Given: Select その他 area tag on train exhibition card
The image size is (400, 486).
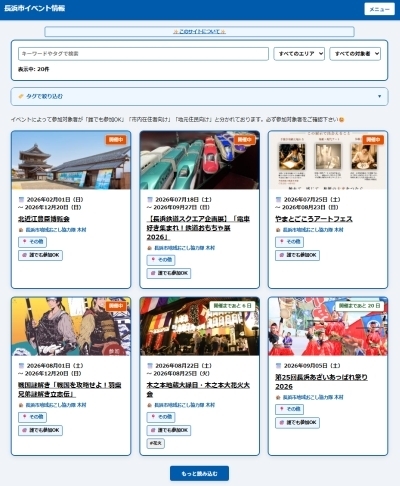Looking at the screenshot, I should (x=161, y=260).
